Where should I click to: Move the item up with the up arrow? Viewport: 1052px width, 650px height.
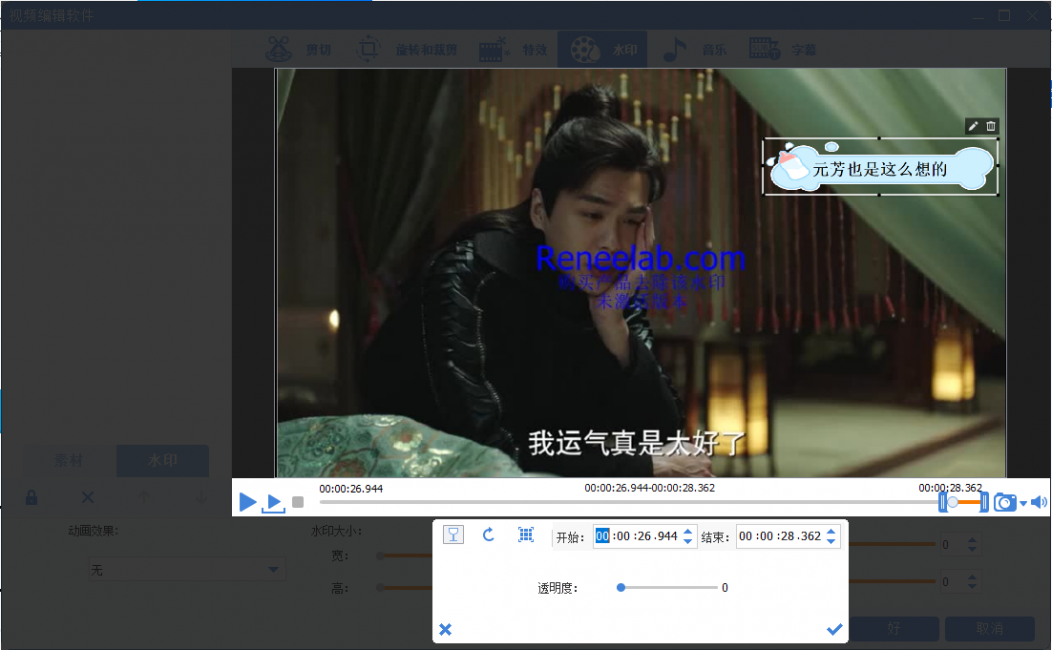click(x=144, y=498)
